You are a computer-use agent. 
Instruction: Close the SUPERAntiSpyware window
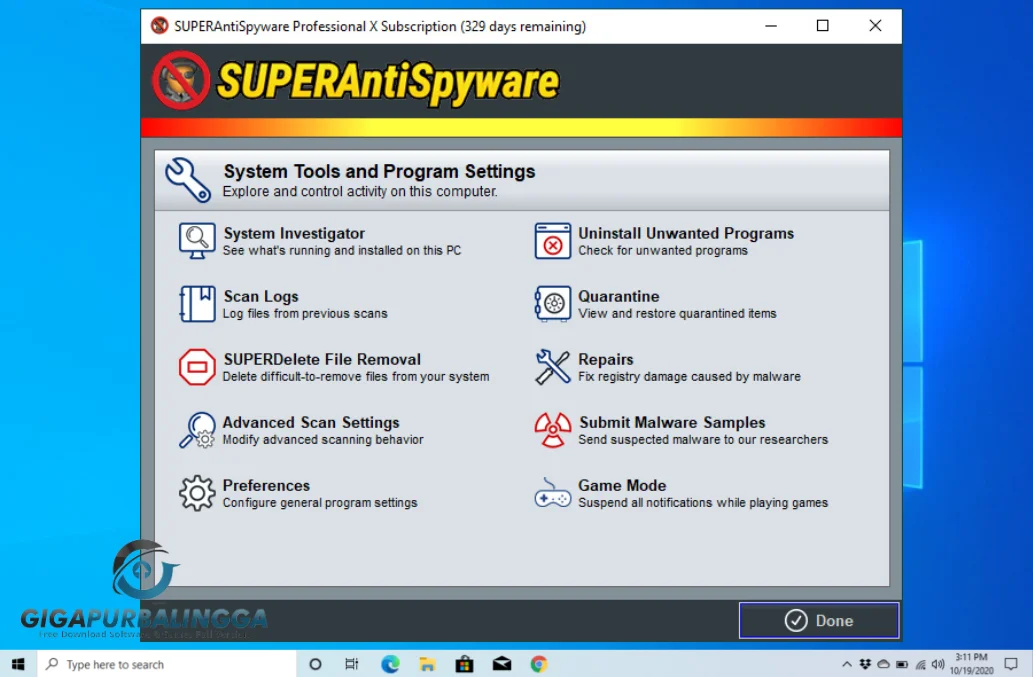pos(875,26)
